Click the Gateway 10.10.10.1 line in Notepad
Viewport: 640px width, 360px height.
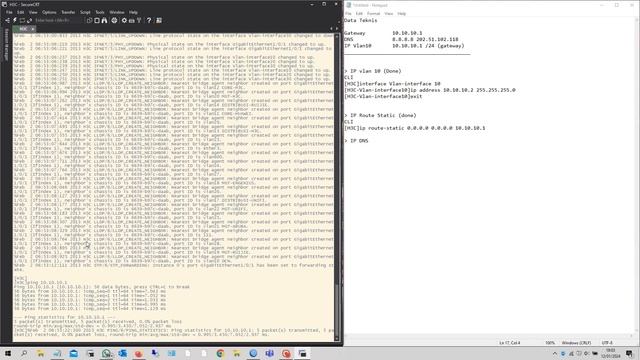(383, 33)
